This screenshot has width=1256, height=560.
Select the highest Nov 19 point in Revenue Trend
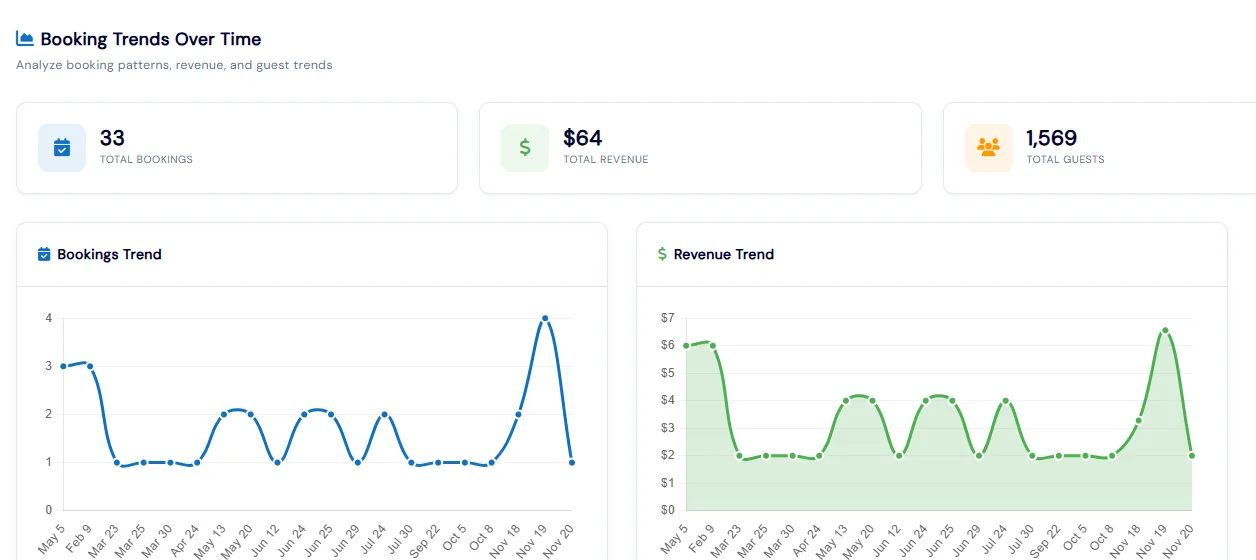(1165, 330)
